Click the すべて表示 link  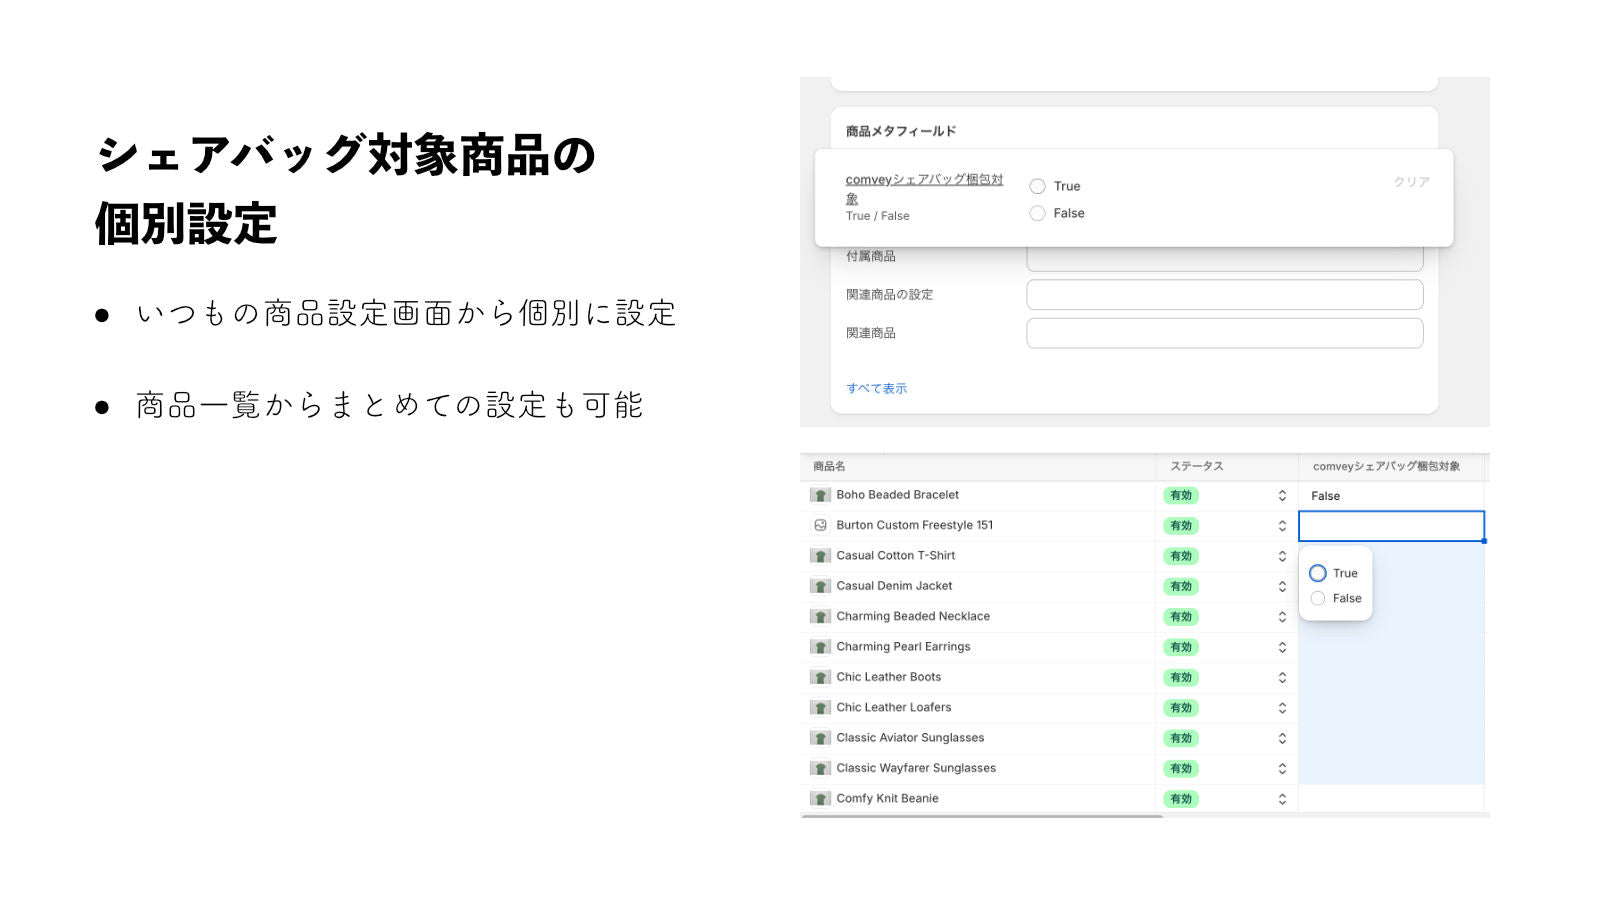click(x=877, y=389)
